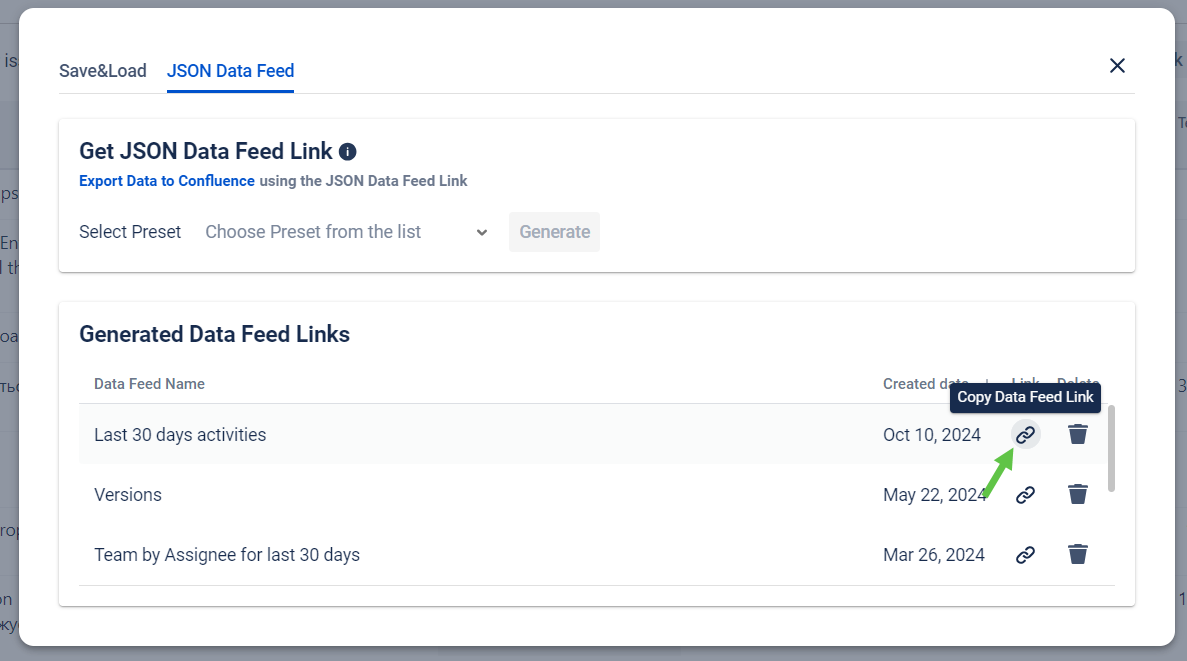Delete the Last 30 days activities feed
Screen dimensions: 1187x661
tap(1077, 435)
